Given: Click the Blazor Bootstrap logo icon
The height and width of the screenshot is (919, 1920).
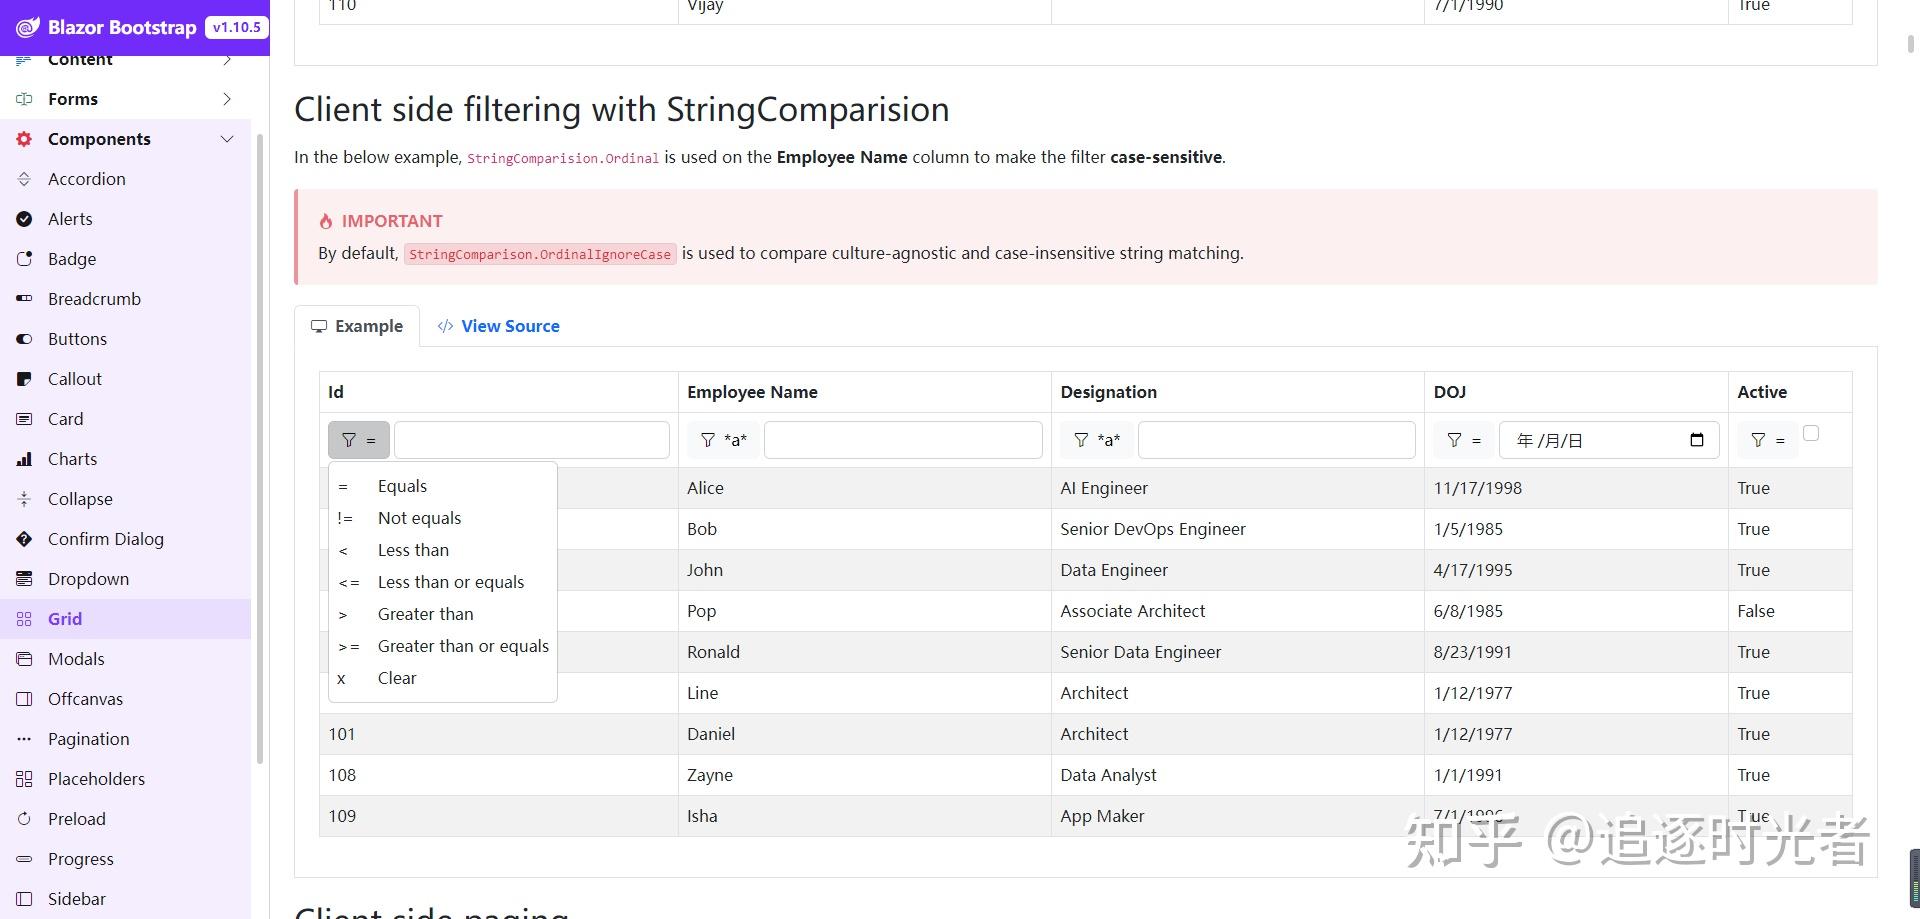Looking at the screenshot, I should click(28, 28).
